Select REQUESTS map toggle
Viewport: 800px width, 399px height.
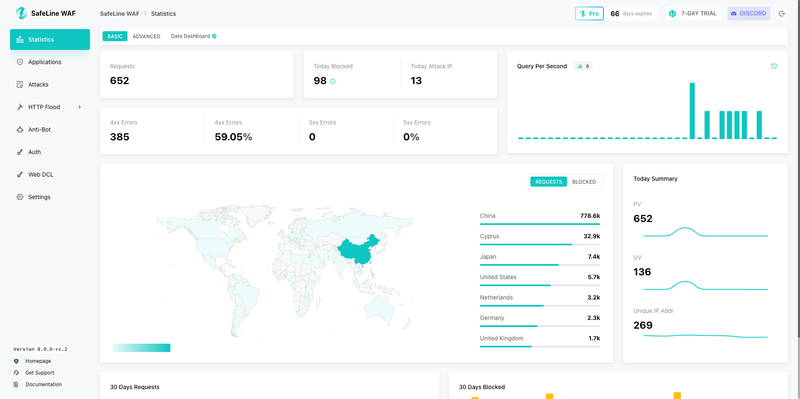pyautogui.click(x=548, y=182)
